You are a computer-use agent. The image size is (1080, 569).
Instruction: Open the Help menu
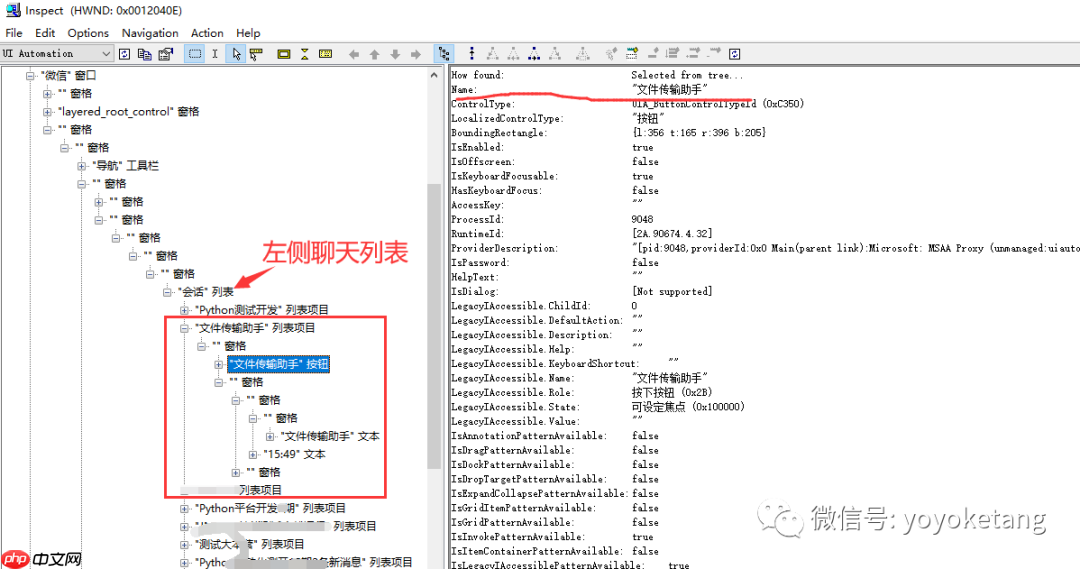[x=248, y=33]
